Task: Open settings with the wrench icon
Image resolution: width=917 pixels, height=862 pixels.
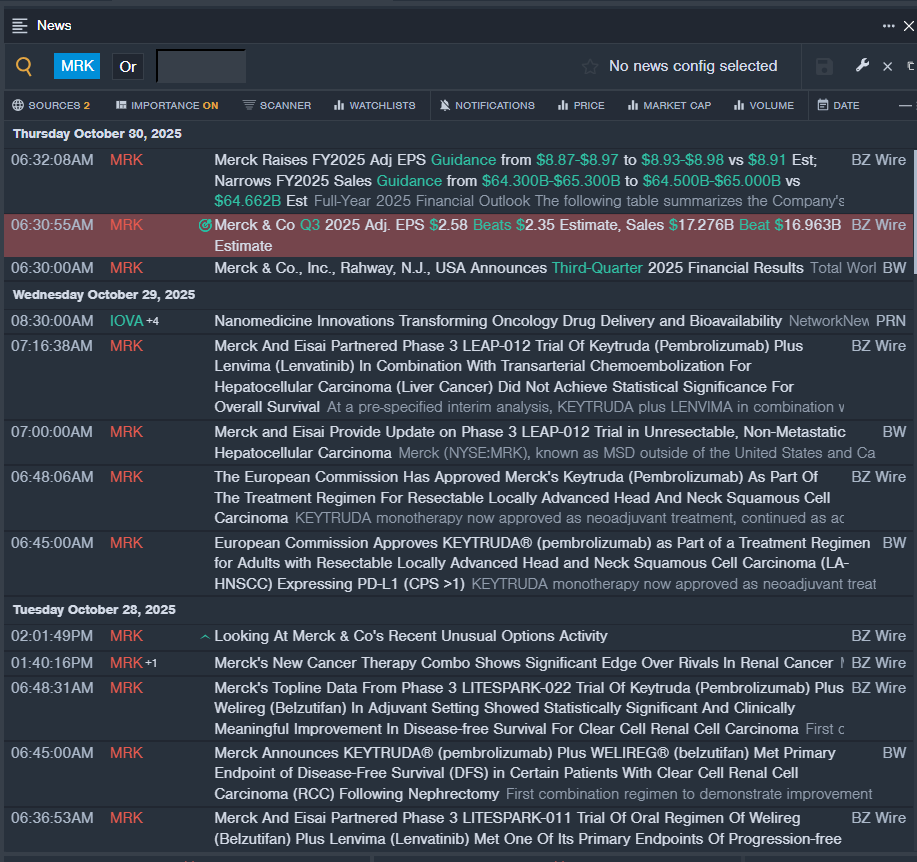Action: point(862,66)
